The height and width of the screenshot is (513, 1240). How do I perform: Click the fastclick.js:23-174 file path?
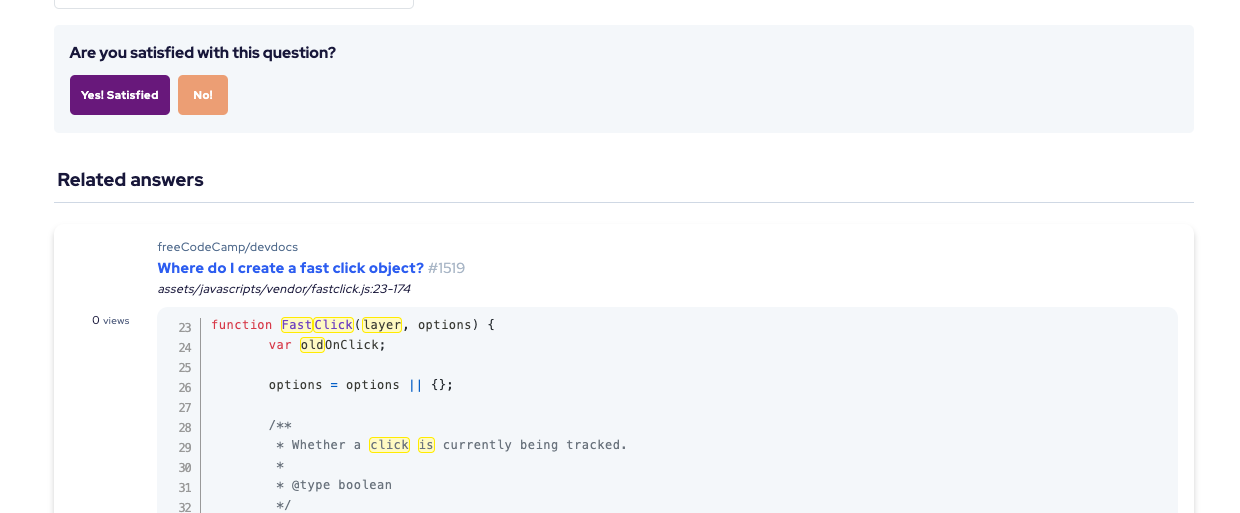tap(284, 289)
